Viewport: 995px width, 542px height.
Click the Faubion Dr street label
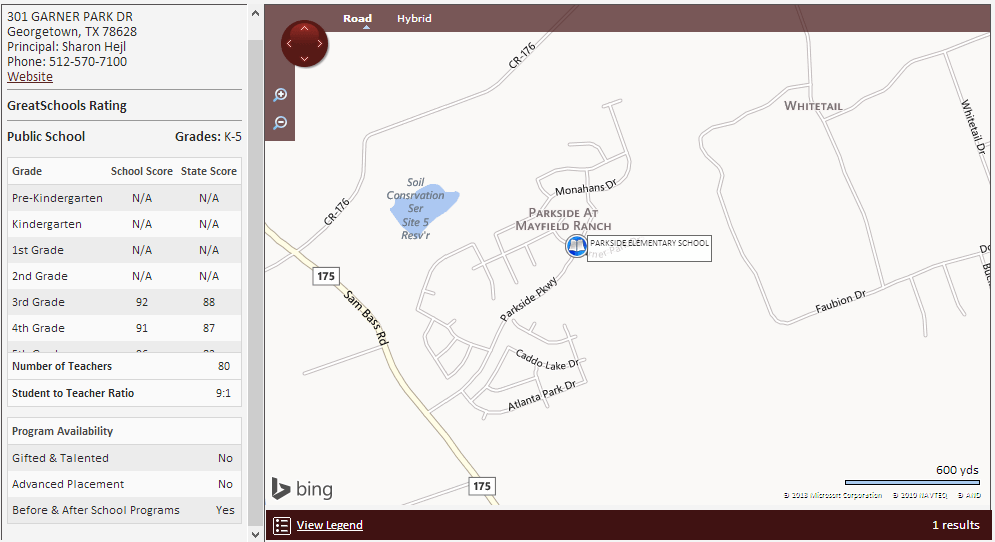coord(841,301)
